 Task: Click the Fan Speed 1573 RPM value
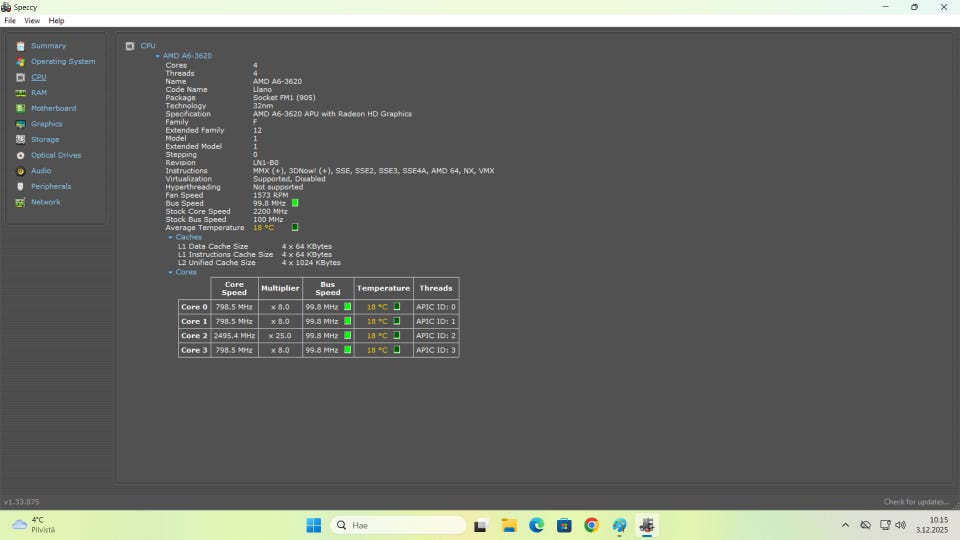(x=271, y=195)
